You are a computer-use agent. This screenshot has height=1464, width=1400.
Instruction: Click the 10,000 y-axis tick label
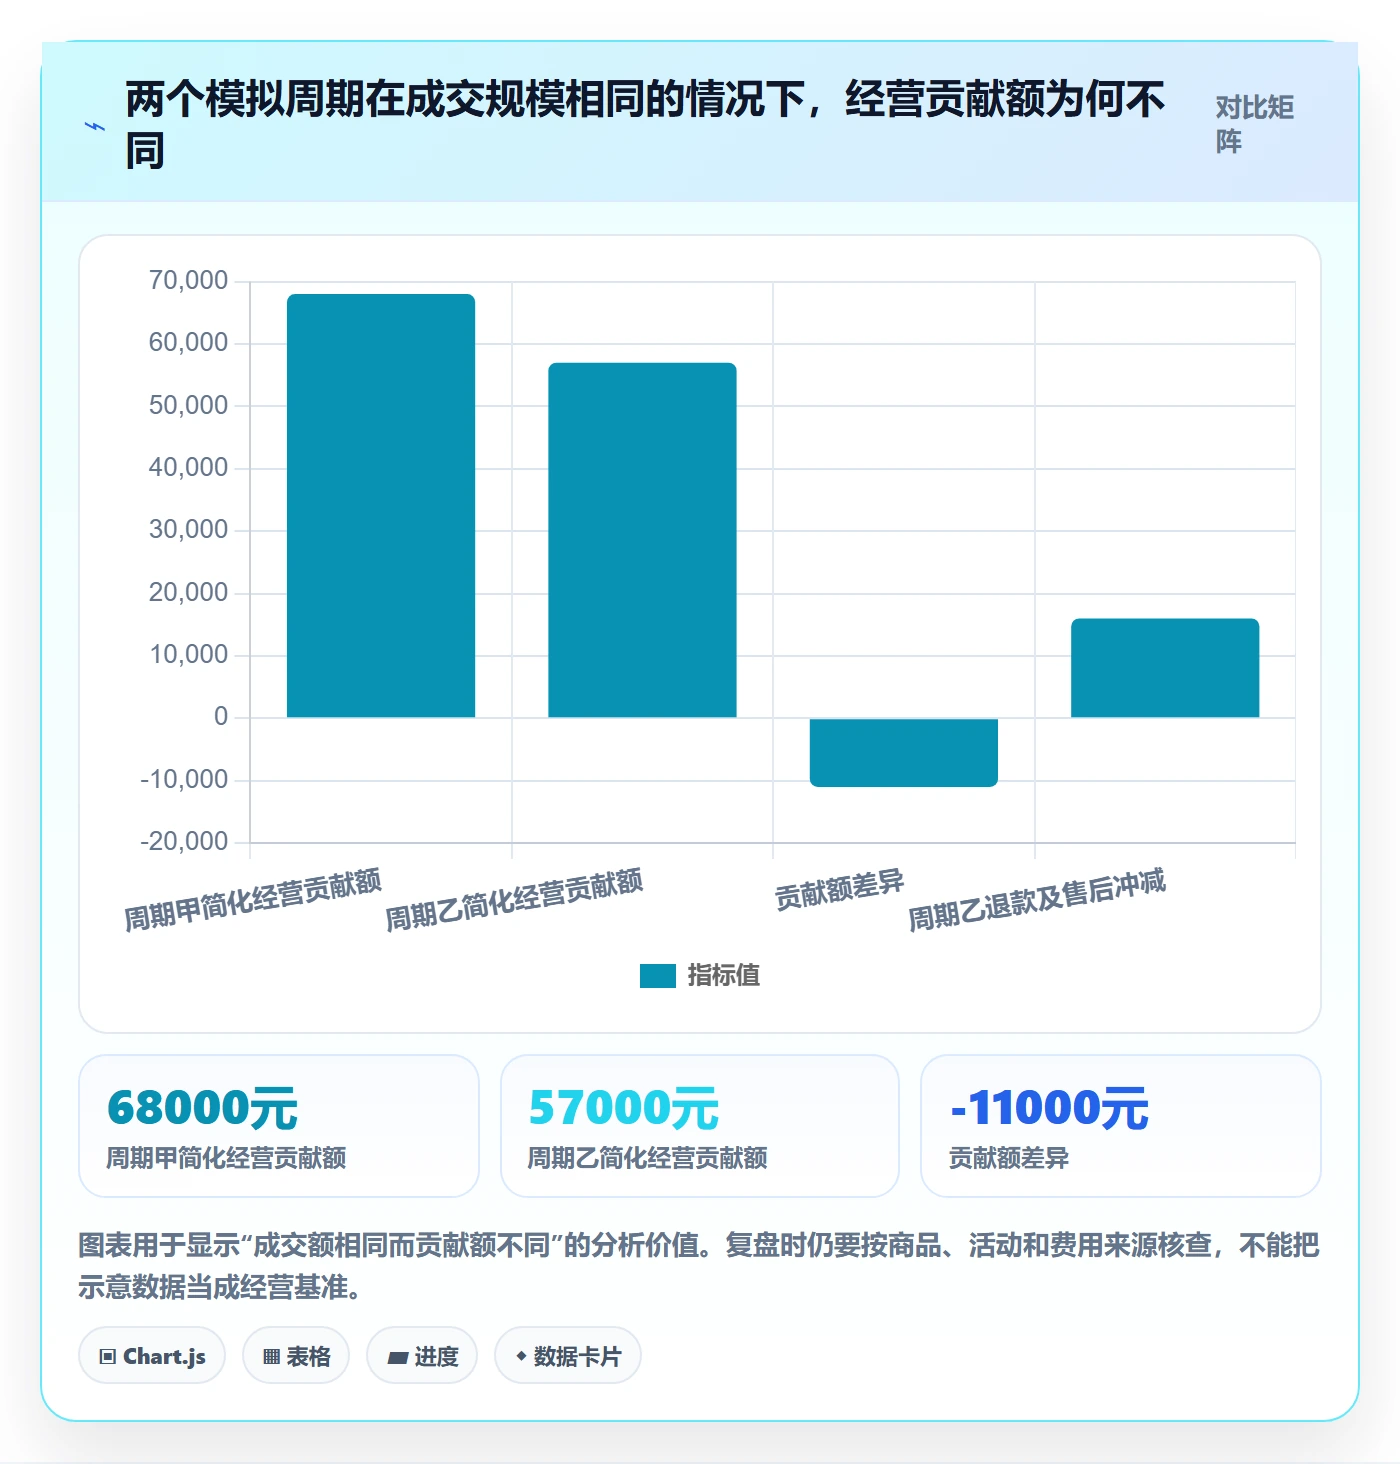pyautogui.click(x=188, y=655)
